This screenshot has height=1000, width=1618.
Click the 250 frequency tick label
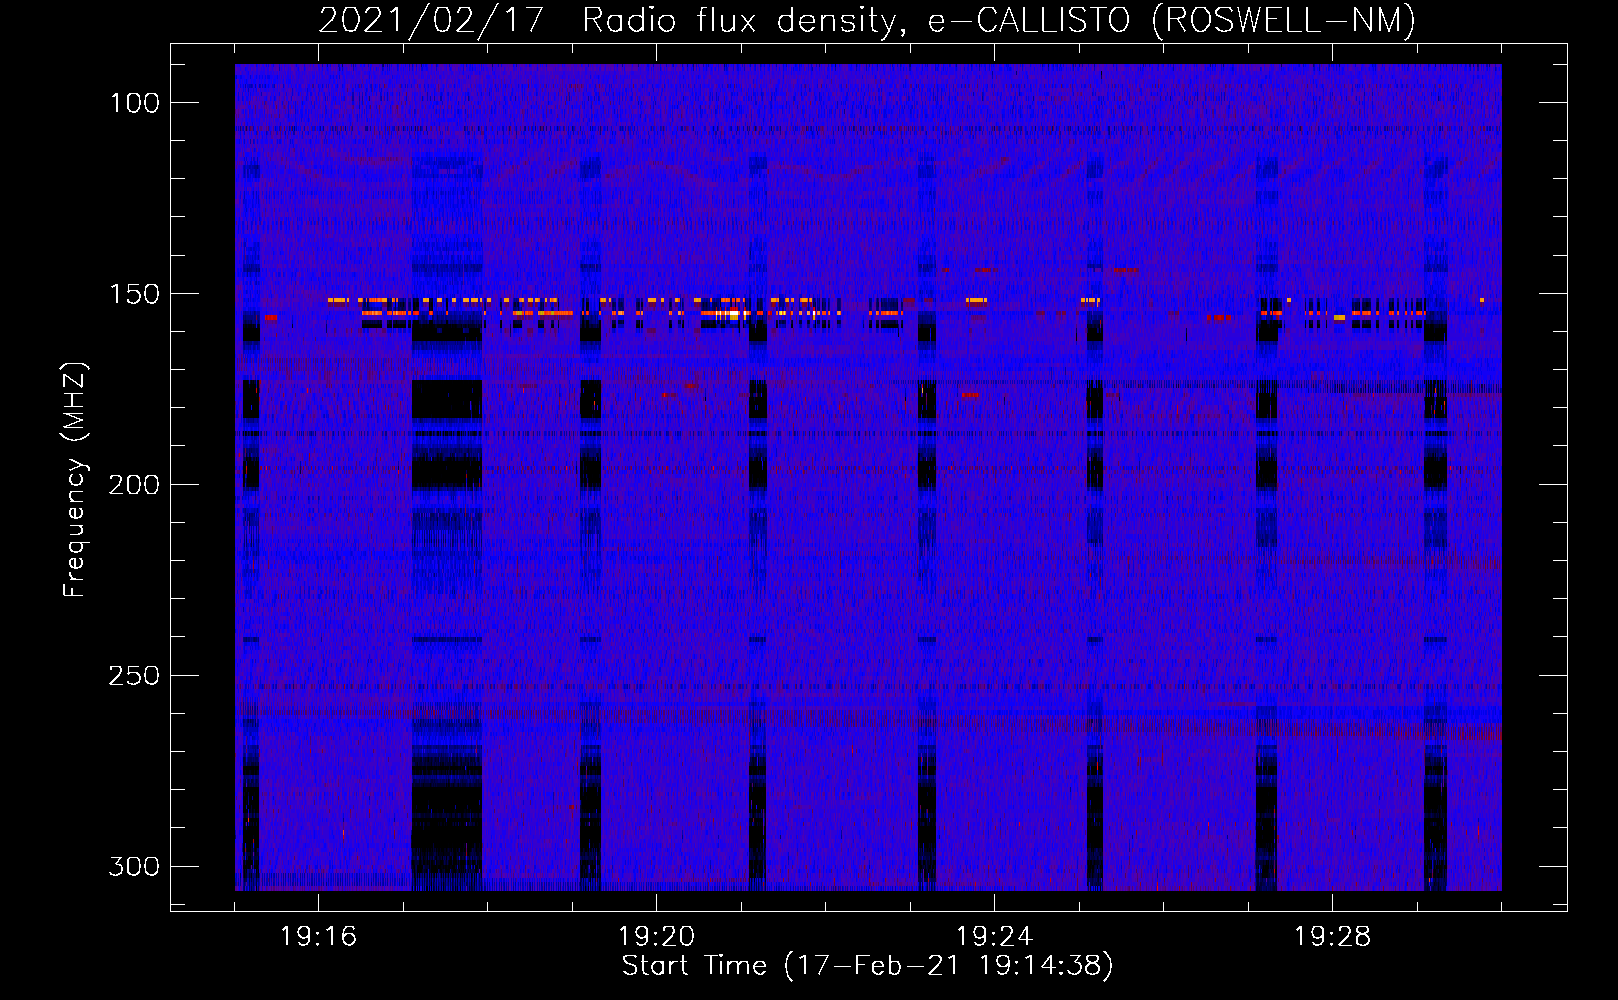point(134,676)
